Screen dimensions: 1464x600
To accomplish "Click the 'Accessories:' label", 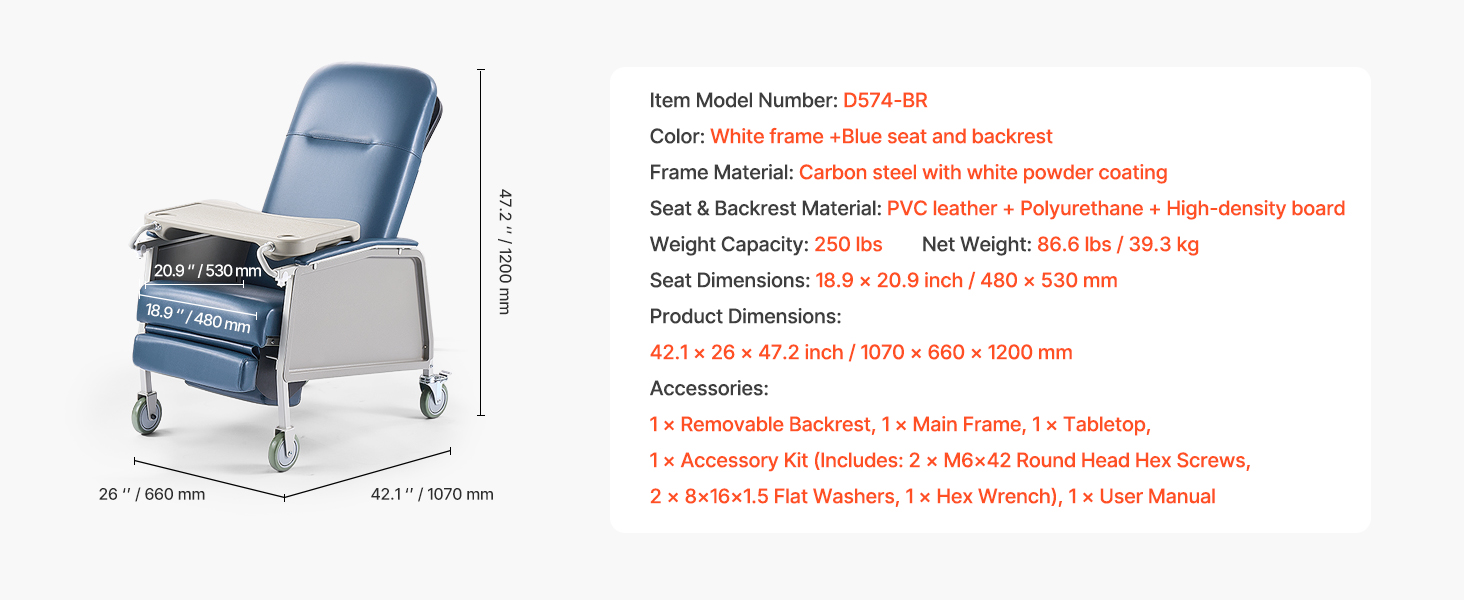I will 709,388.
